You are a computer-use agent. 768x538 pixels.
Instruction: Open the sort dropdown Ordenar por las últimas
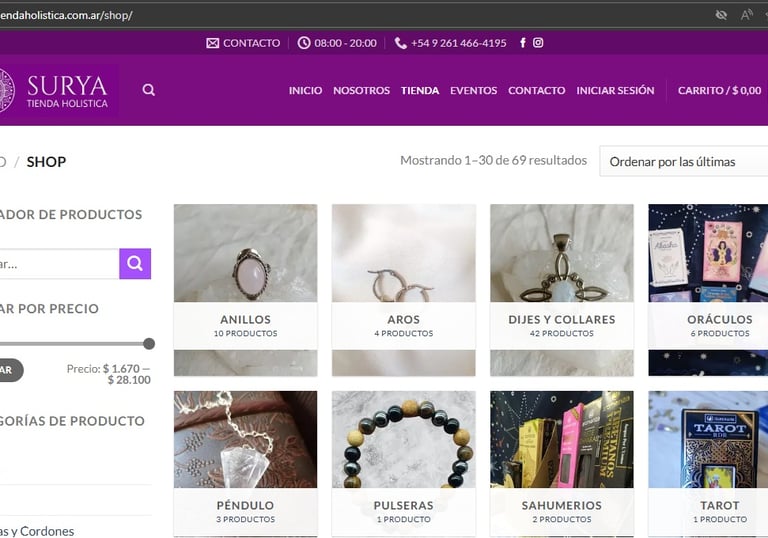[684, 162]
